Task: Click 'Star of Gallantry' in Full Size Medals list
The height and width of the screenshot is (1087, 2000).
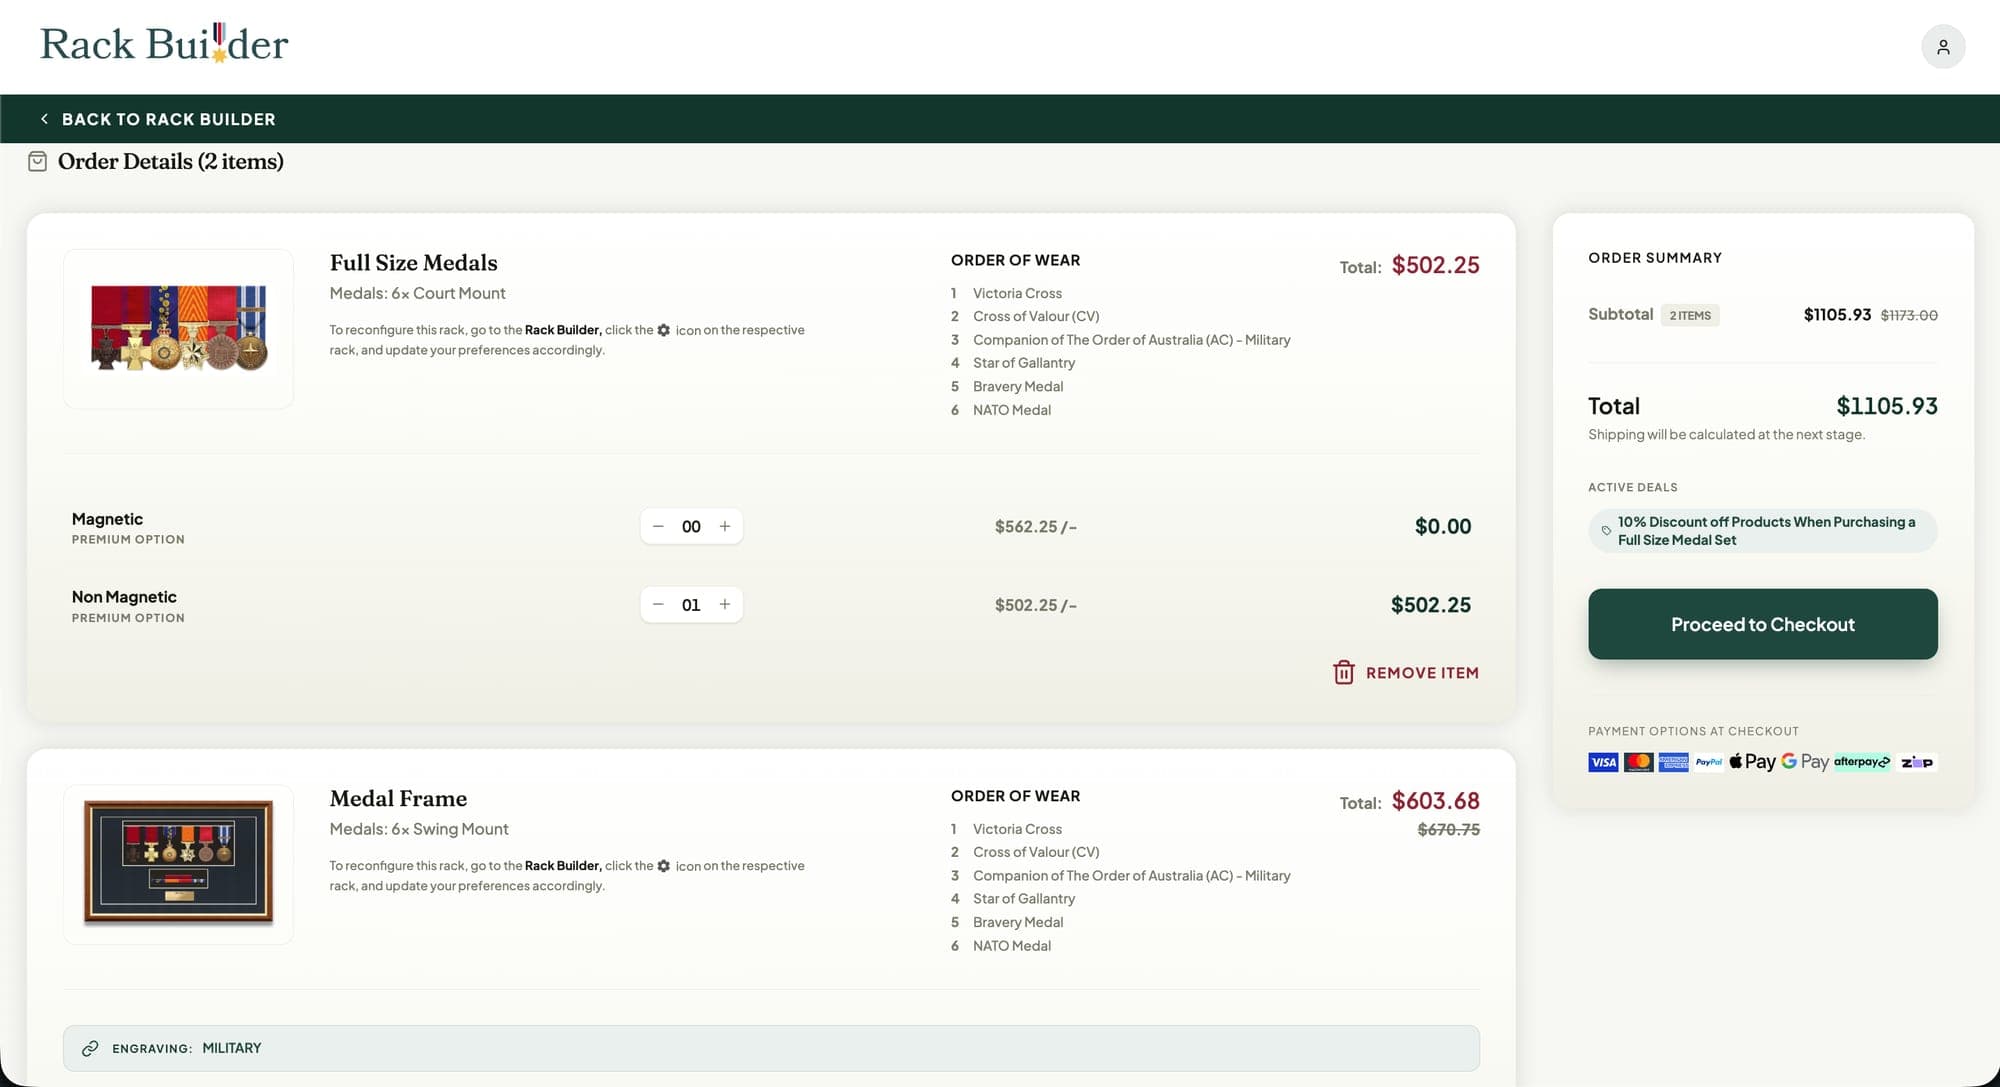Action: [x=1024, y=363]
